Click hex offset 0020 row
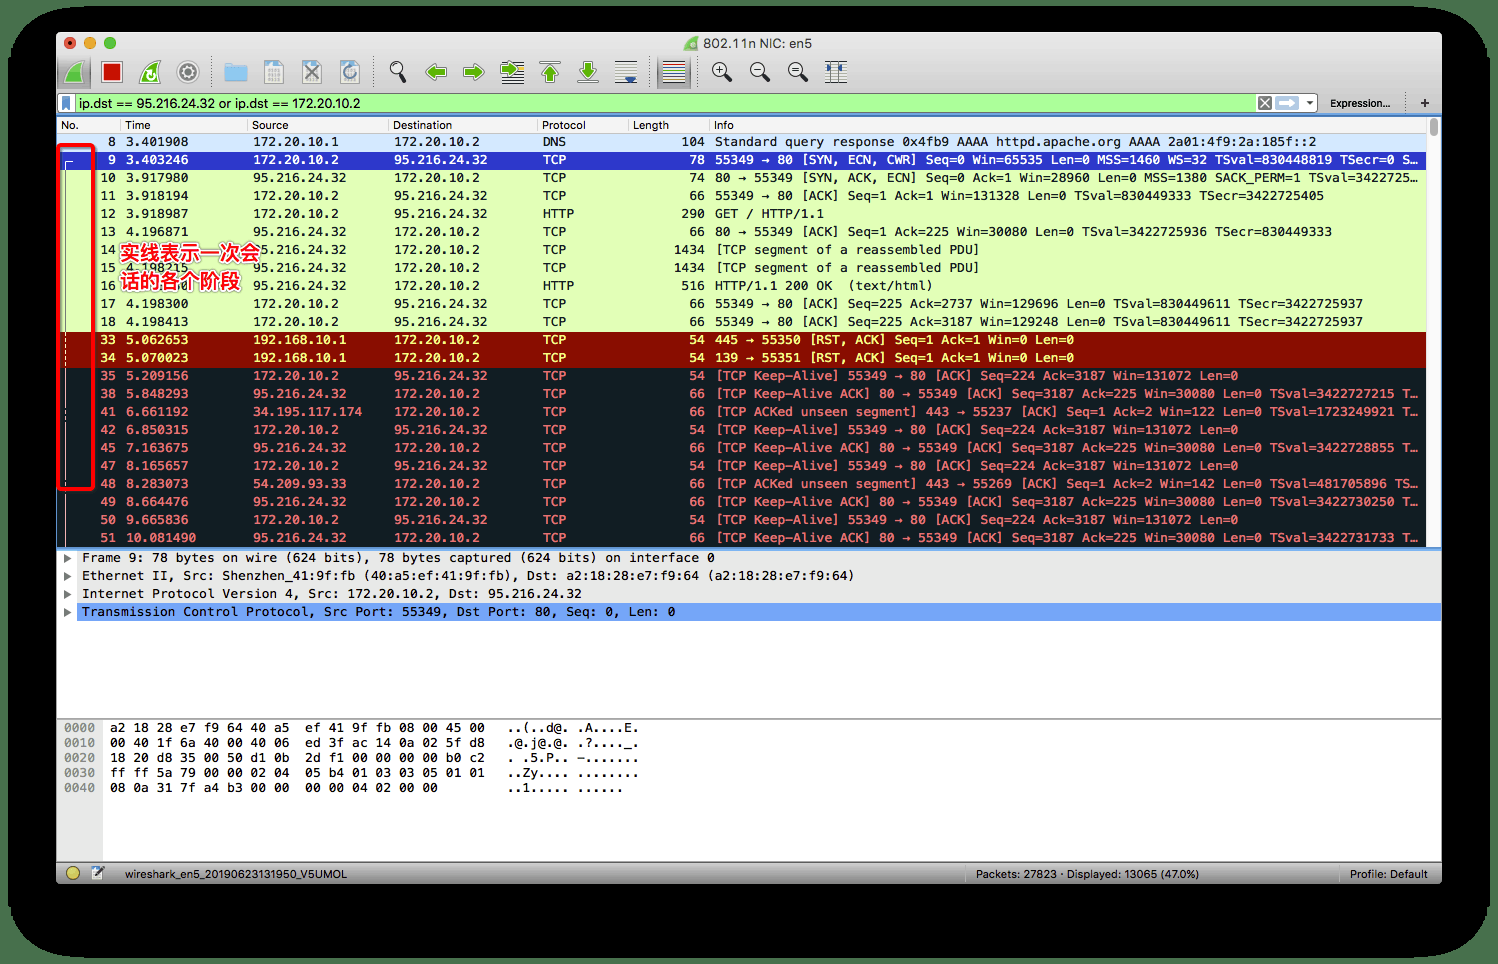The image size is (1498, 964). click(79, 758)
